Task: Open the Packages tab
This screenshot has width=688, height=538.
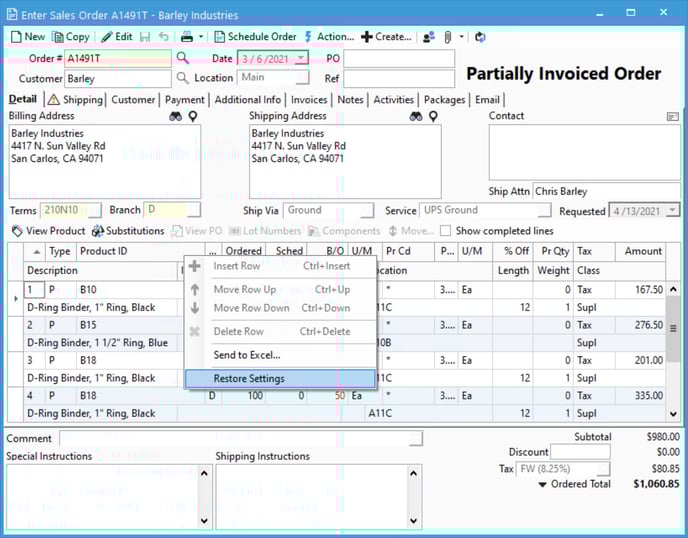Action: (444, 100)
